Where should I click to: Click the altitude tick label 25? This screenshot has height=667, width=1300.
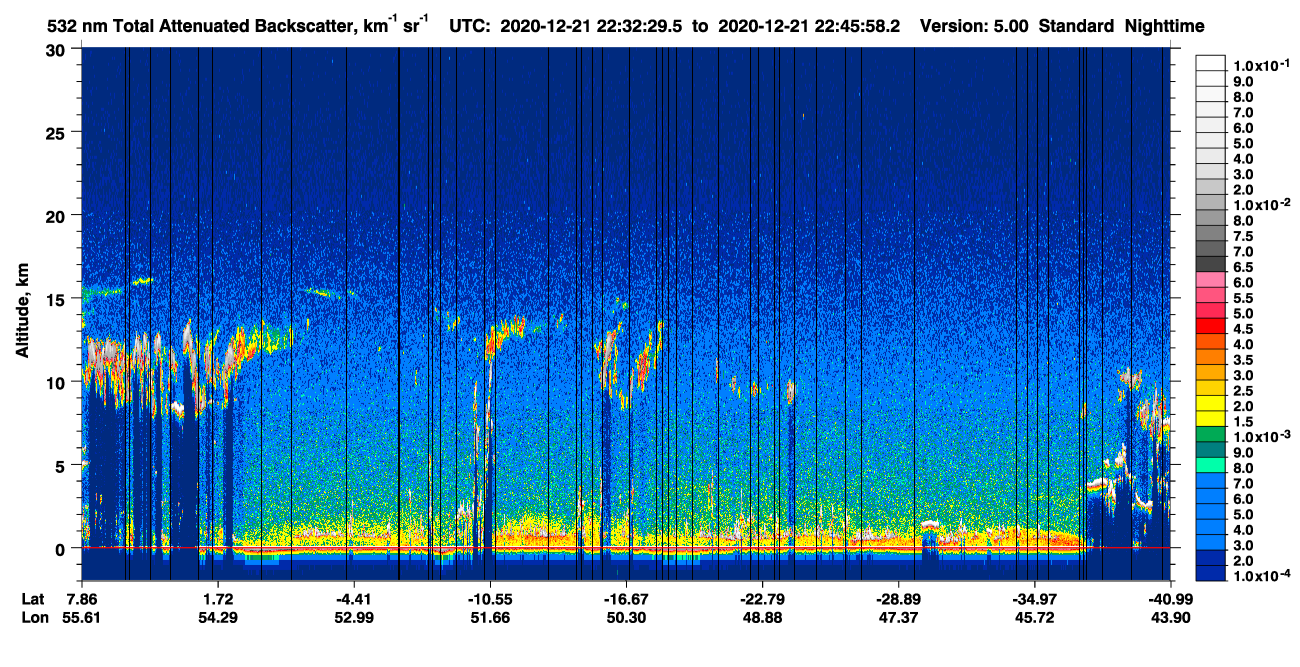(58, 132)
